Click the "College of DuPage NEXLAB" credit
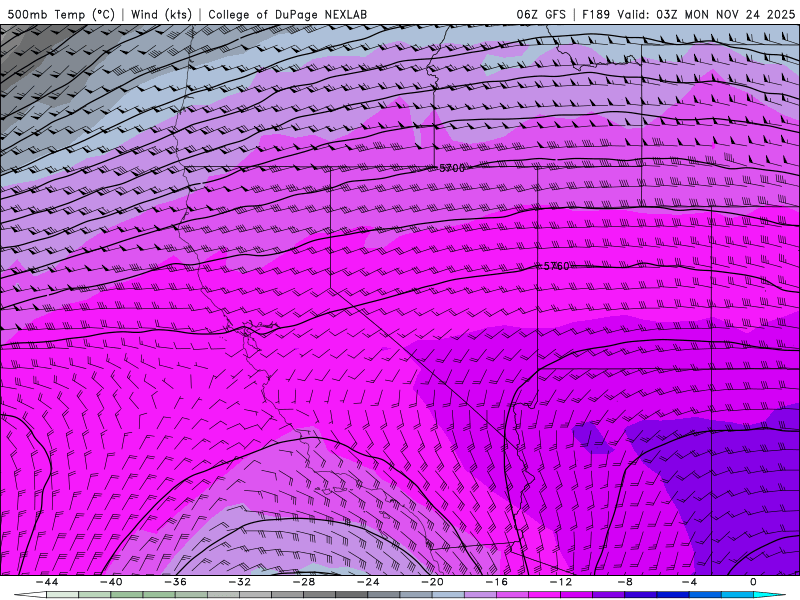This screenshot has height=600, width=800. 287,14
